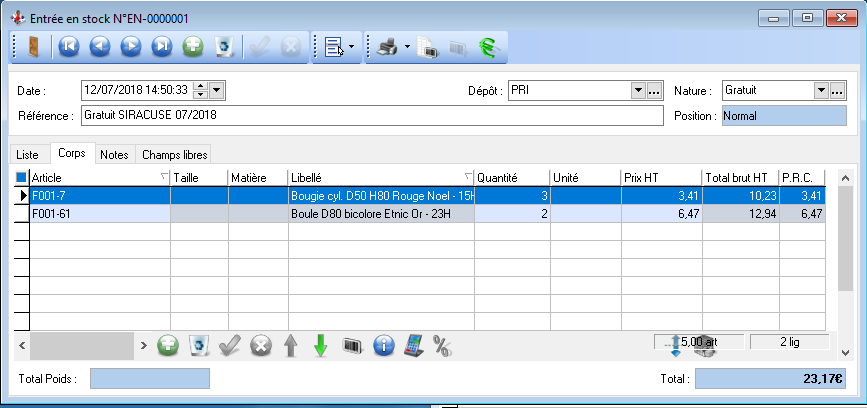The height and width of the screenshot is (408, 867).
Task: Click the Référence text field
Action: pyautogui.click(x=371, y=115)
